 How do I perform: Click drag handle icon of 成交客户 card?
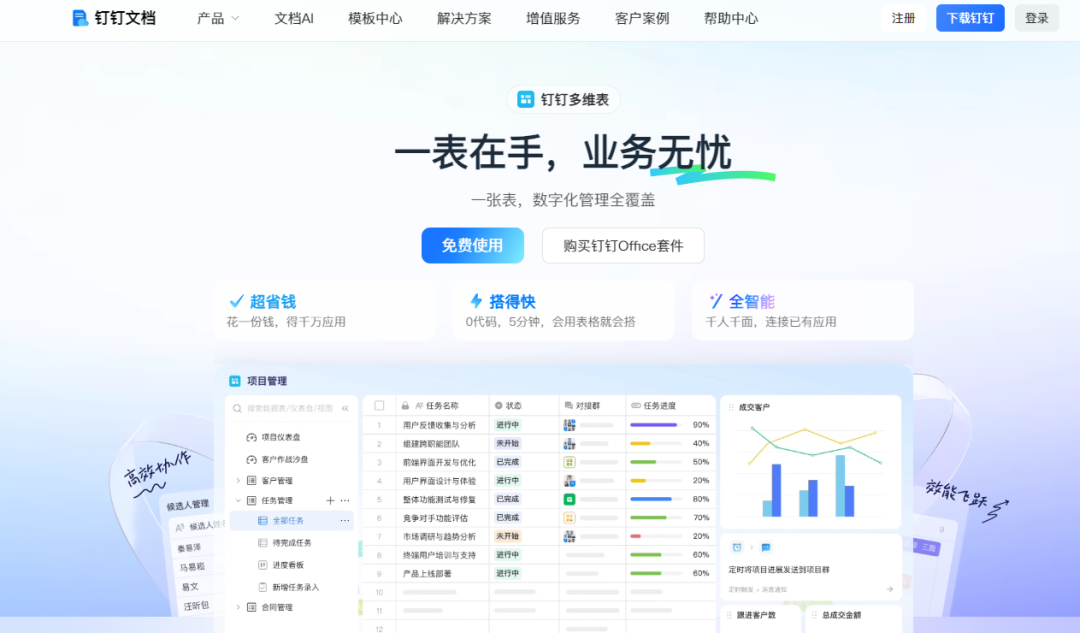pos(731,408)
